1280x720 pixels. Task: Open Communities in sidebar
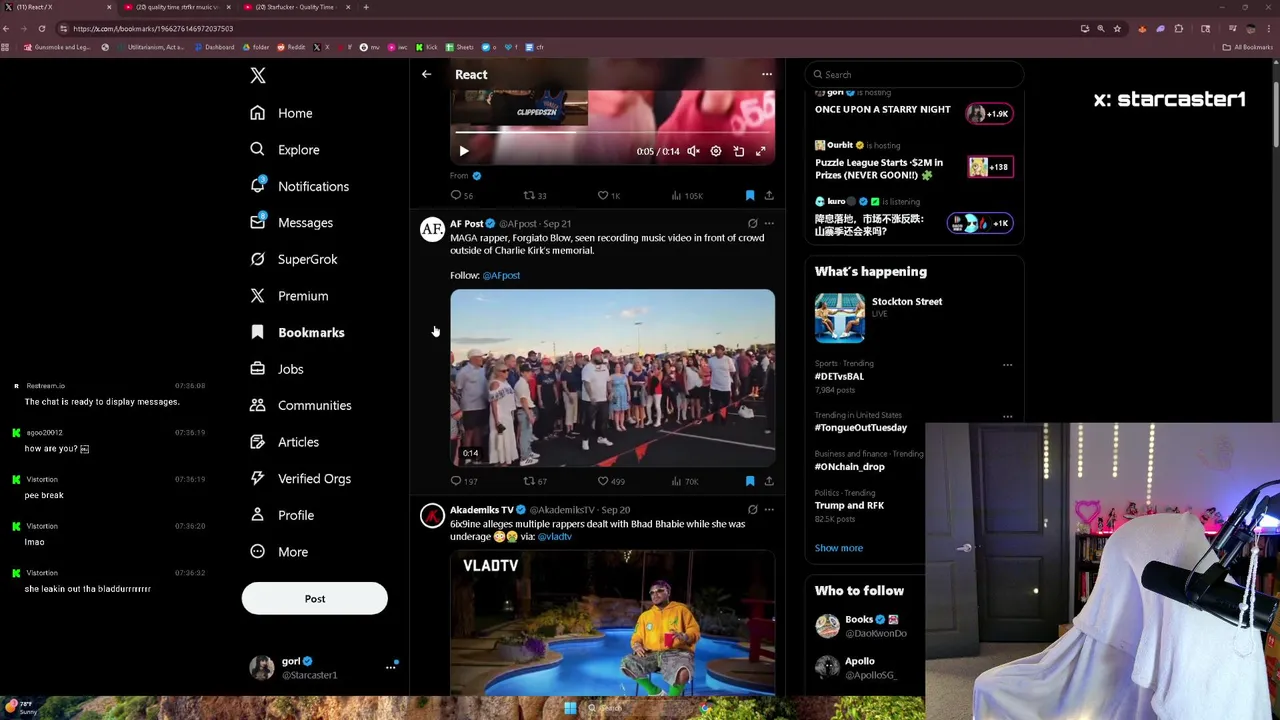pos(300,405)
